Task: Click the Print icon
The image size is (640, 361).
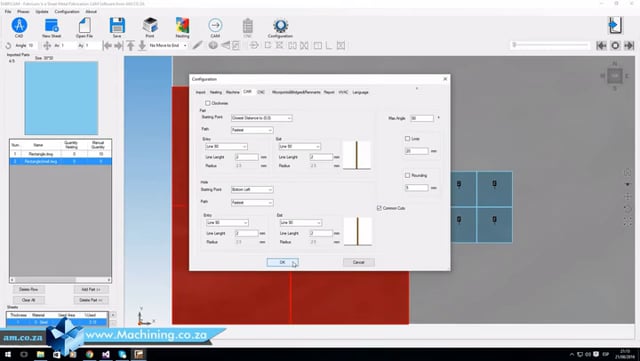Action: (x=150, y=25)
